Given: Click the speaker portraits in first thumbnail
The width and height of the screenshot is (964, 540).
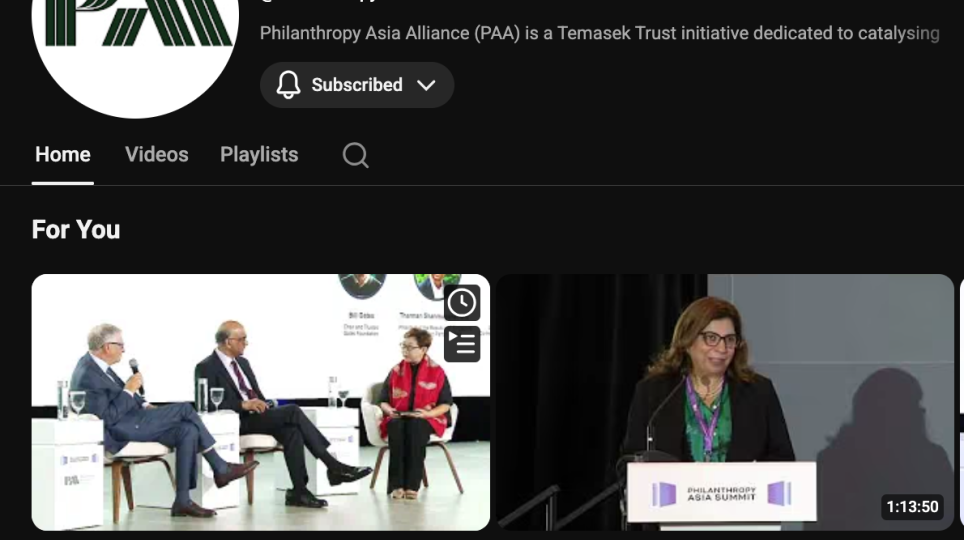Looking at the screenshot, I should click(x=400, y=287).
